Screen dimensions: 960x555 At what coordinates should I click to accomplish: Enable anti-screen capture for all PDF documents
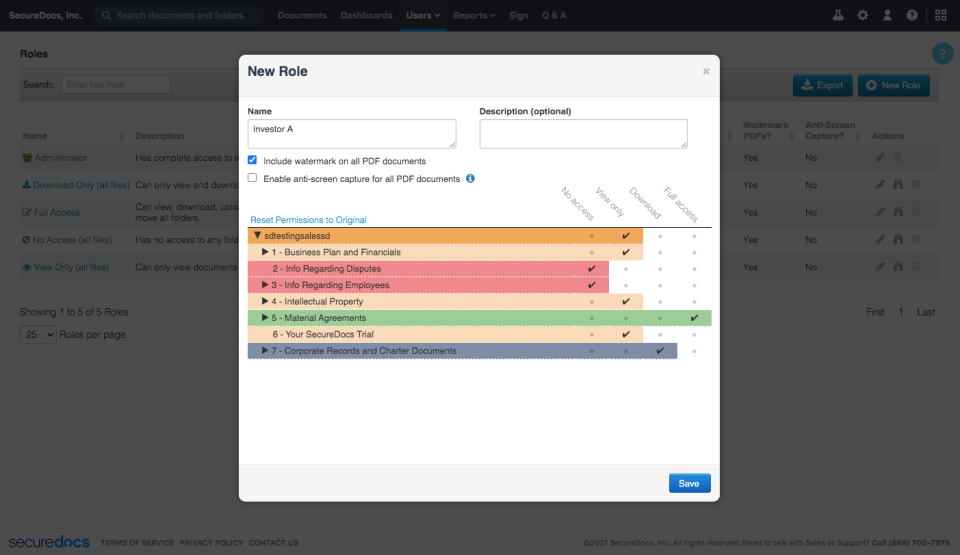253,179
